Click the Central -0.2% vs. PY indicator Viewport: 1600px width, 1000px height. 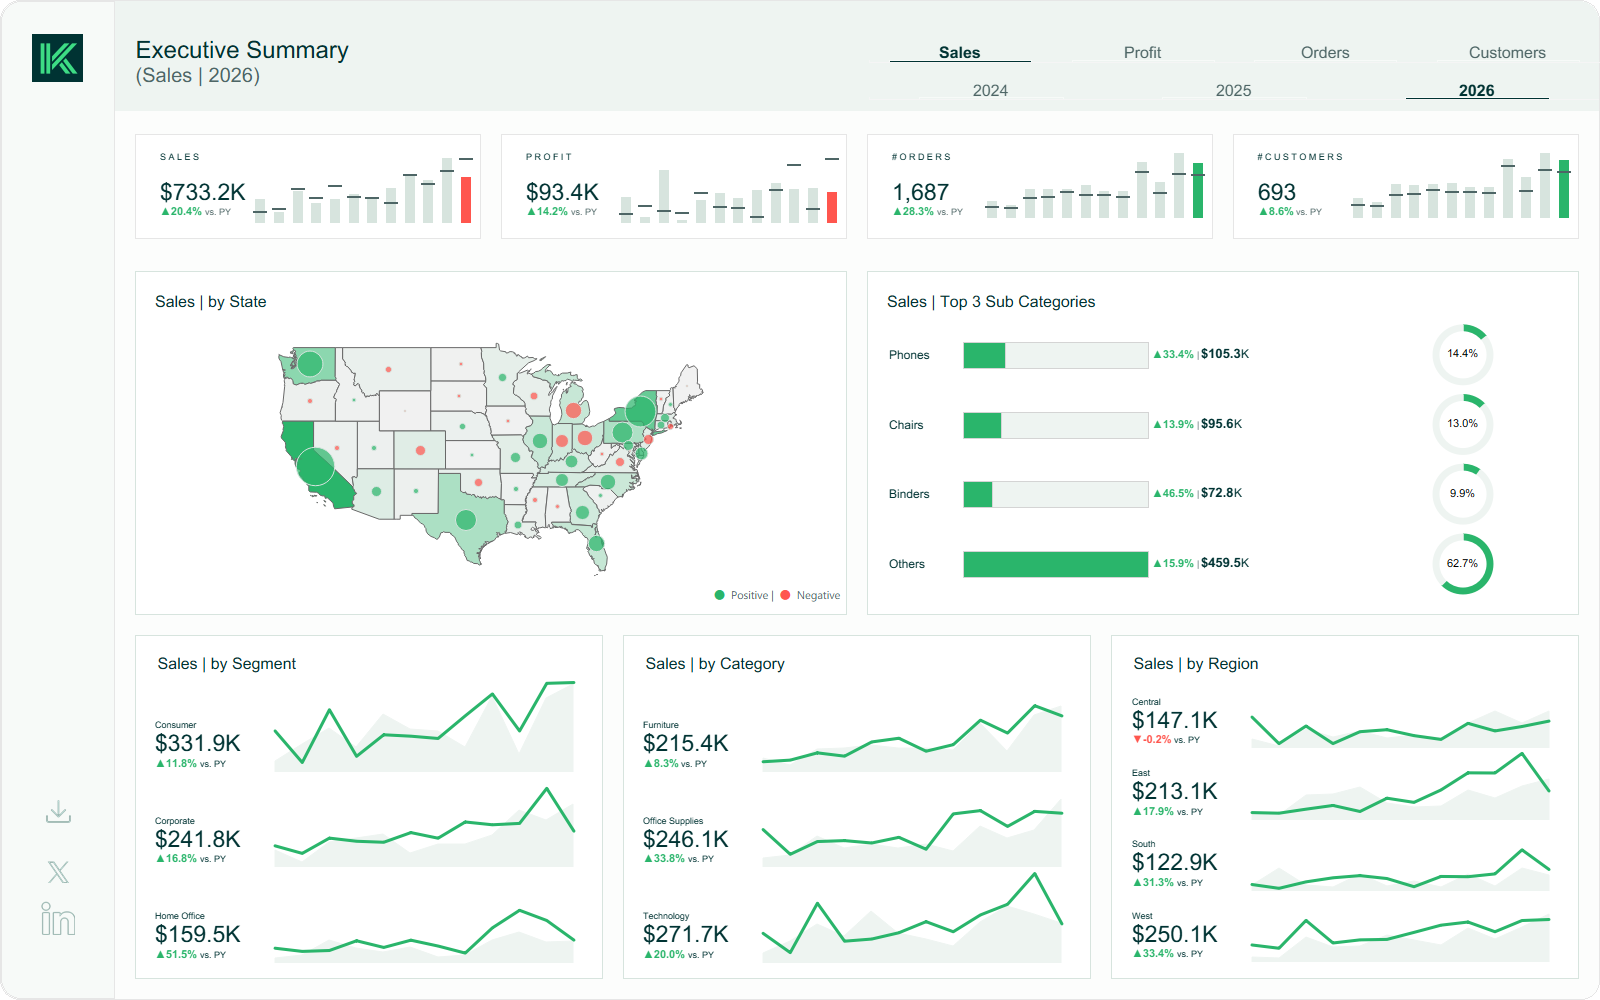(1166, 740)
